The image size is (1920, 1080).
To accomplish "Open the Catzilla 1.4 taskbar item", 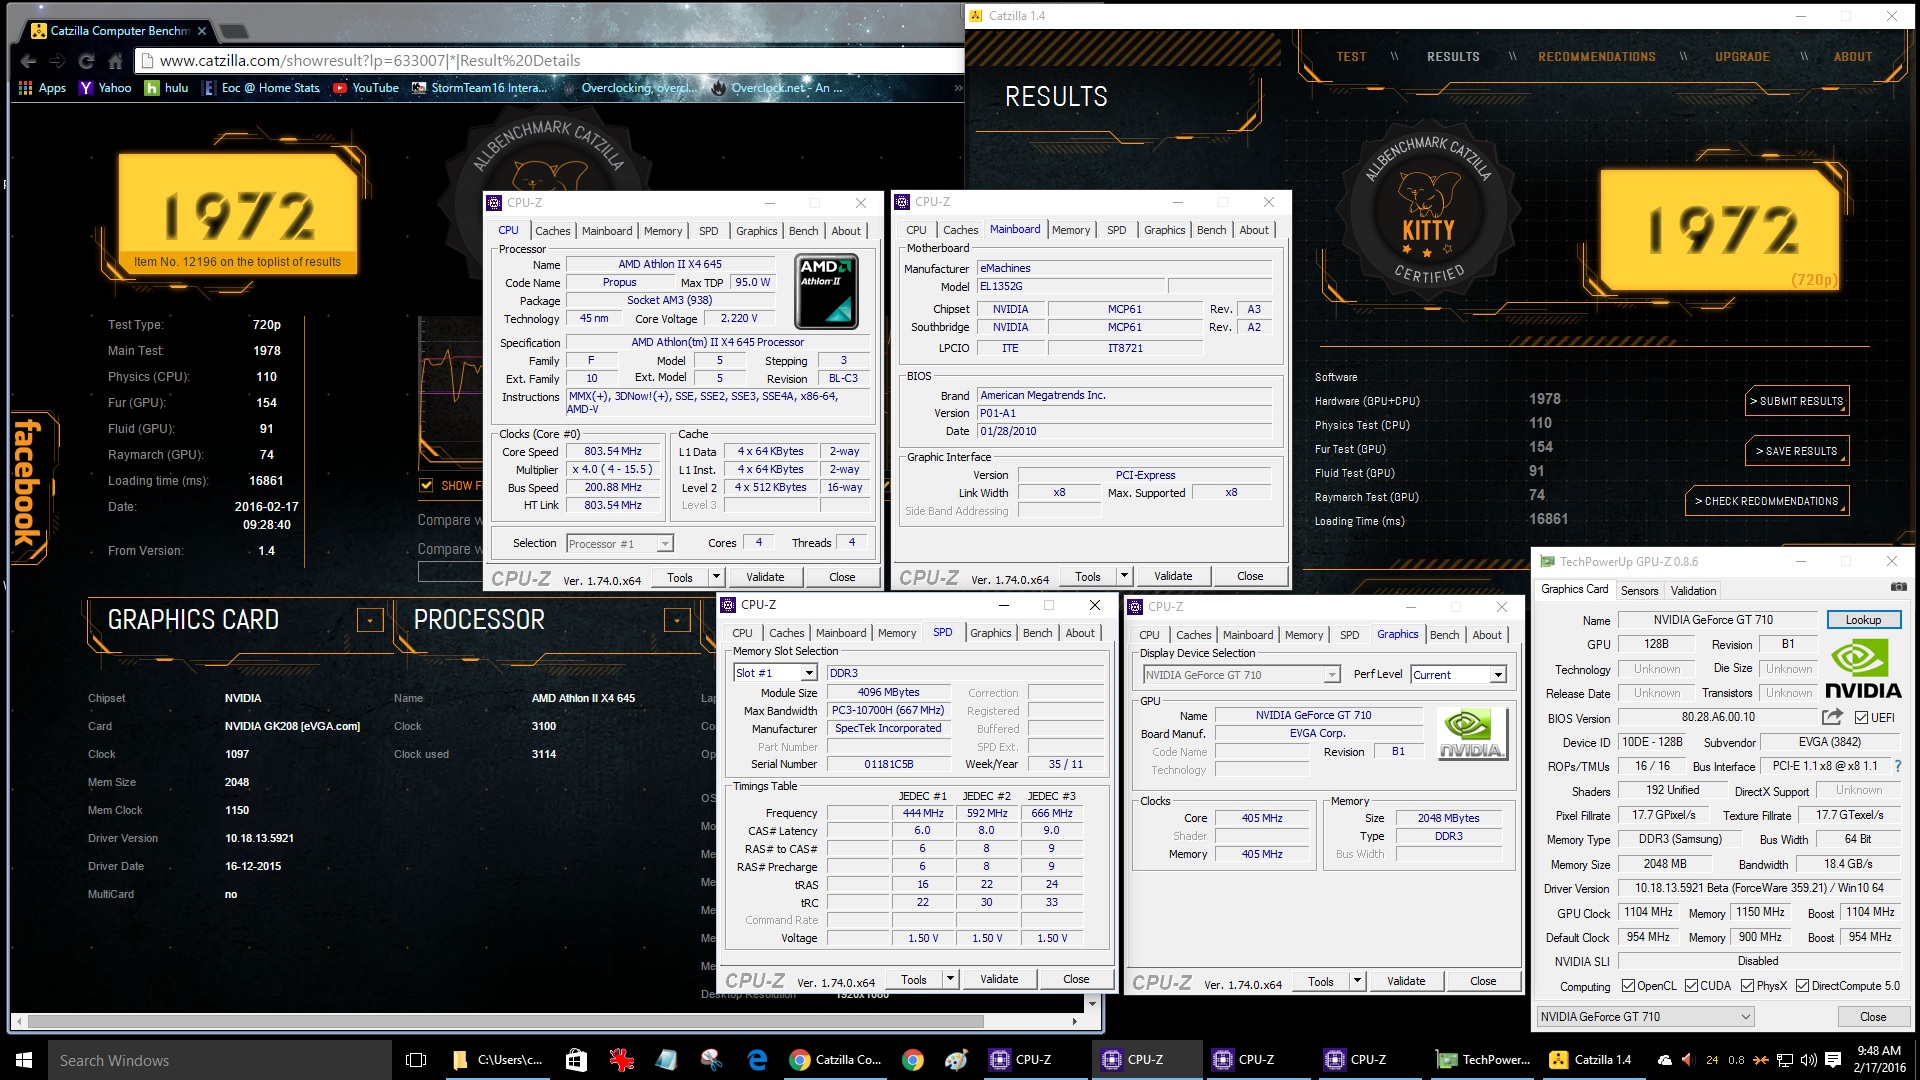I will coord(1591,1060).
